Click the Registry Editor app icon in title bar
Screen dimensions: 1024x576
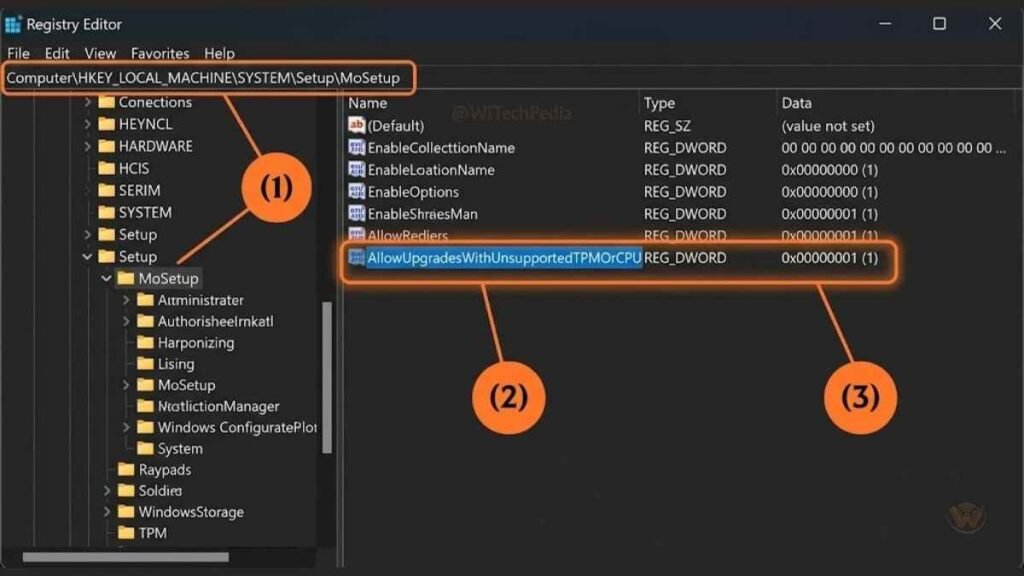pos(13,24)
